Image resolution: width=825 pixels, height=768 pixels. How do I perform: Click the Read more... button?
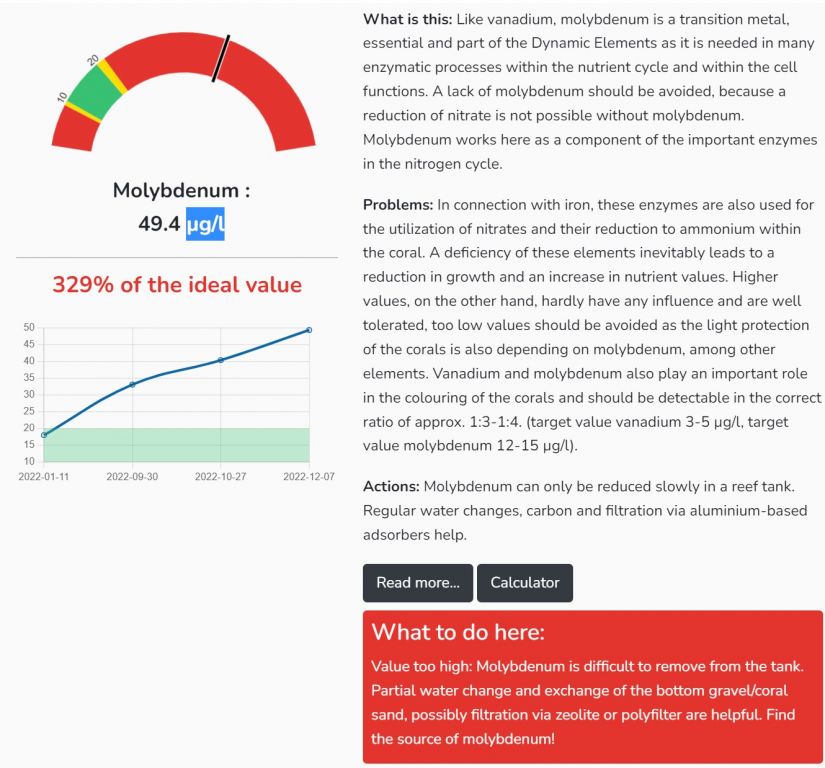point(418,583)
